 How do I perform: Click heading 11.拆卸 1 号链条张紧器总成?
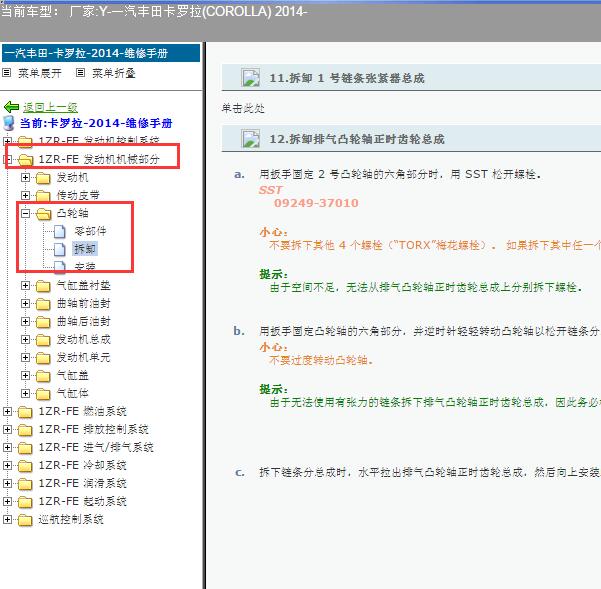[347, 78]
